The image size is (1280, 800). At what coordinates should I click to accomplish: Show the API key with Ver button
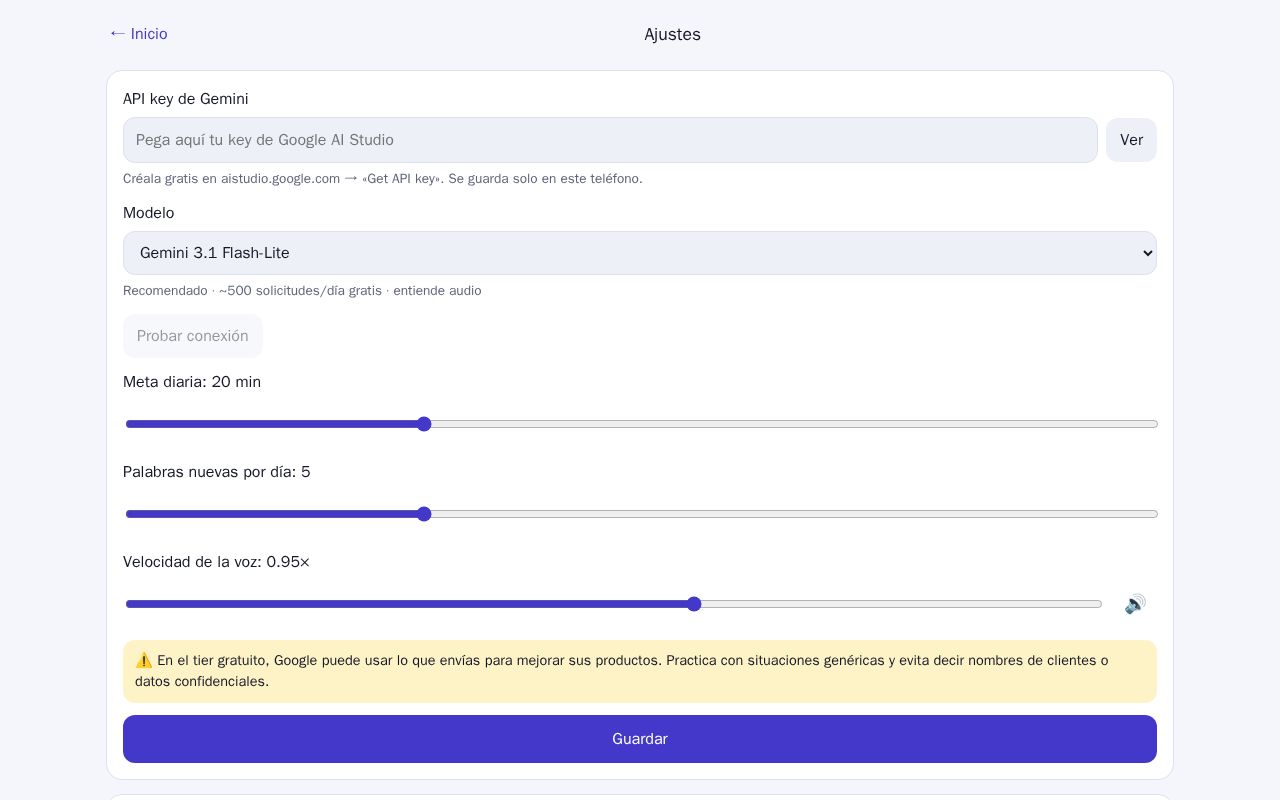pyautogui.click(x=1131, y=140)
